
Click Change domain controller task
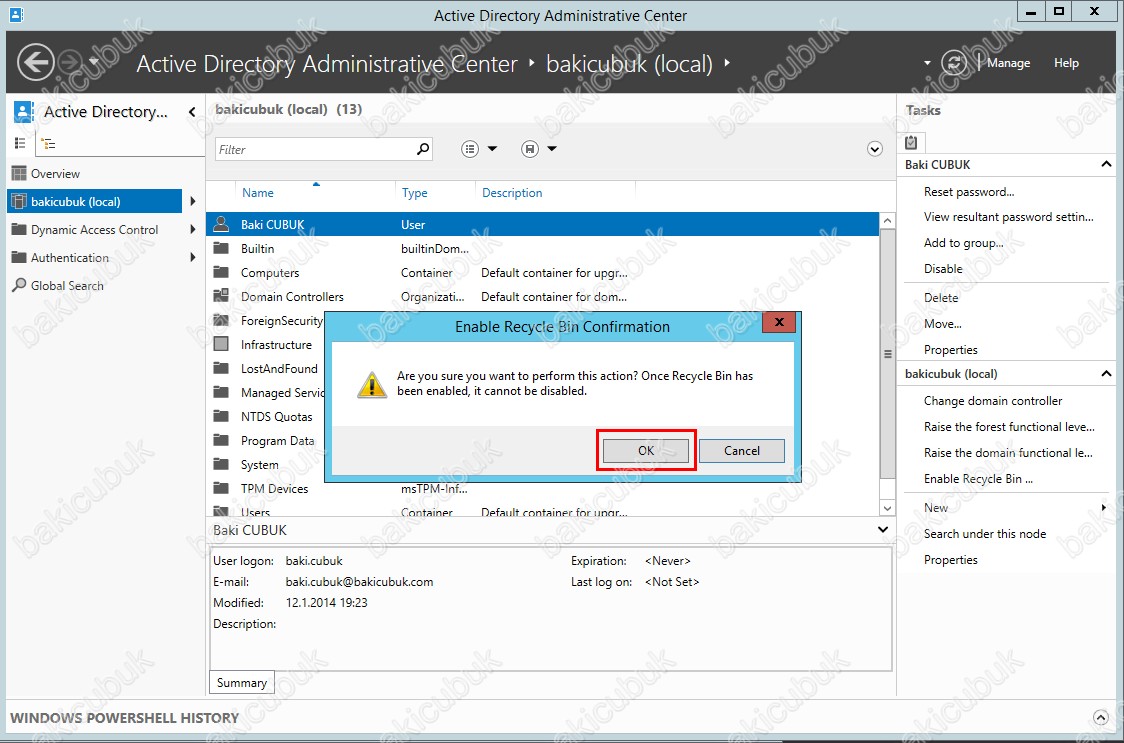pos(993,401)
